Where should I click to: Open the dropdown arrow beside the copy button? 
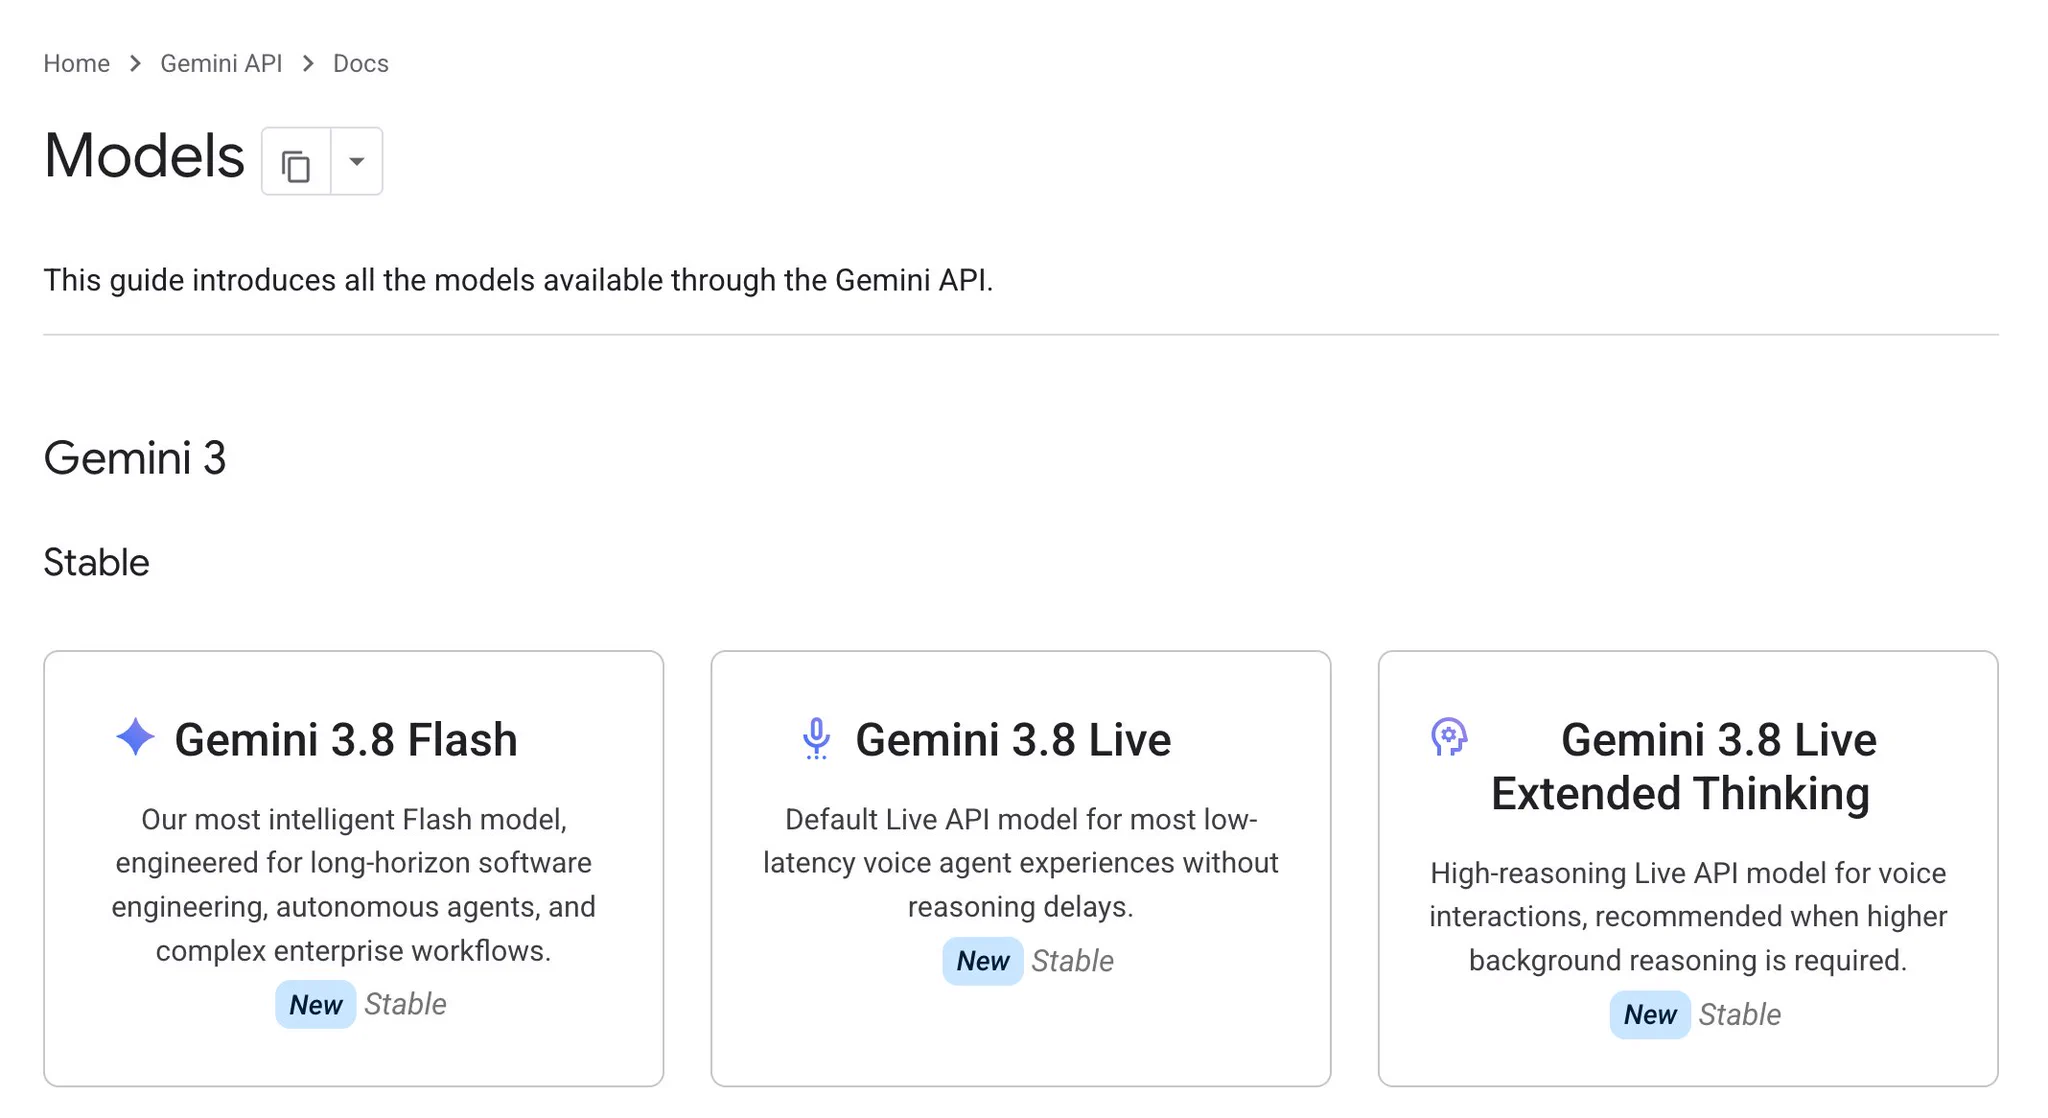(x=357, y=162)
